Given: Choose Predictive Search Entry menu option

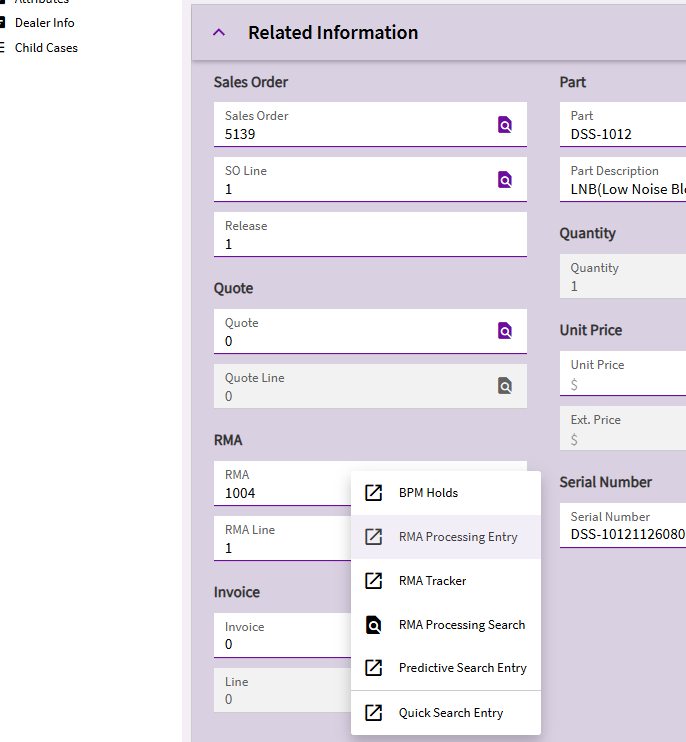Looking at the screenshot, I should [462, 668].
